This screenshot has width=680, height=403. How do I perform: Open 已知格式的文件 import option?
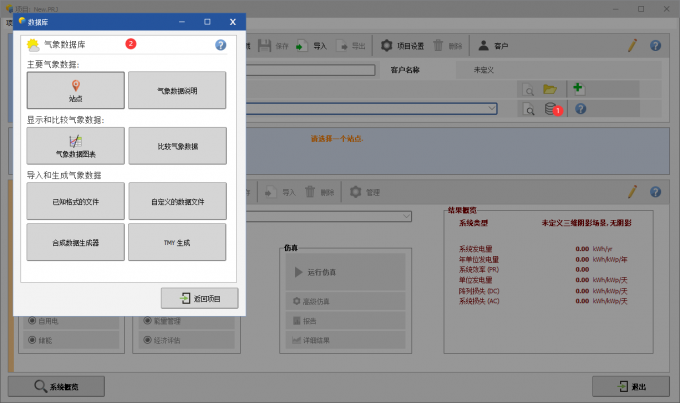(x=75, y=201)
